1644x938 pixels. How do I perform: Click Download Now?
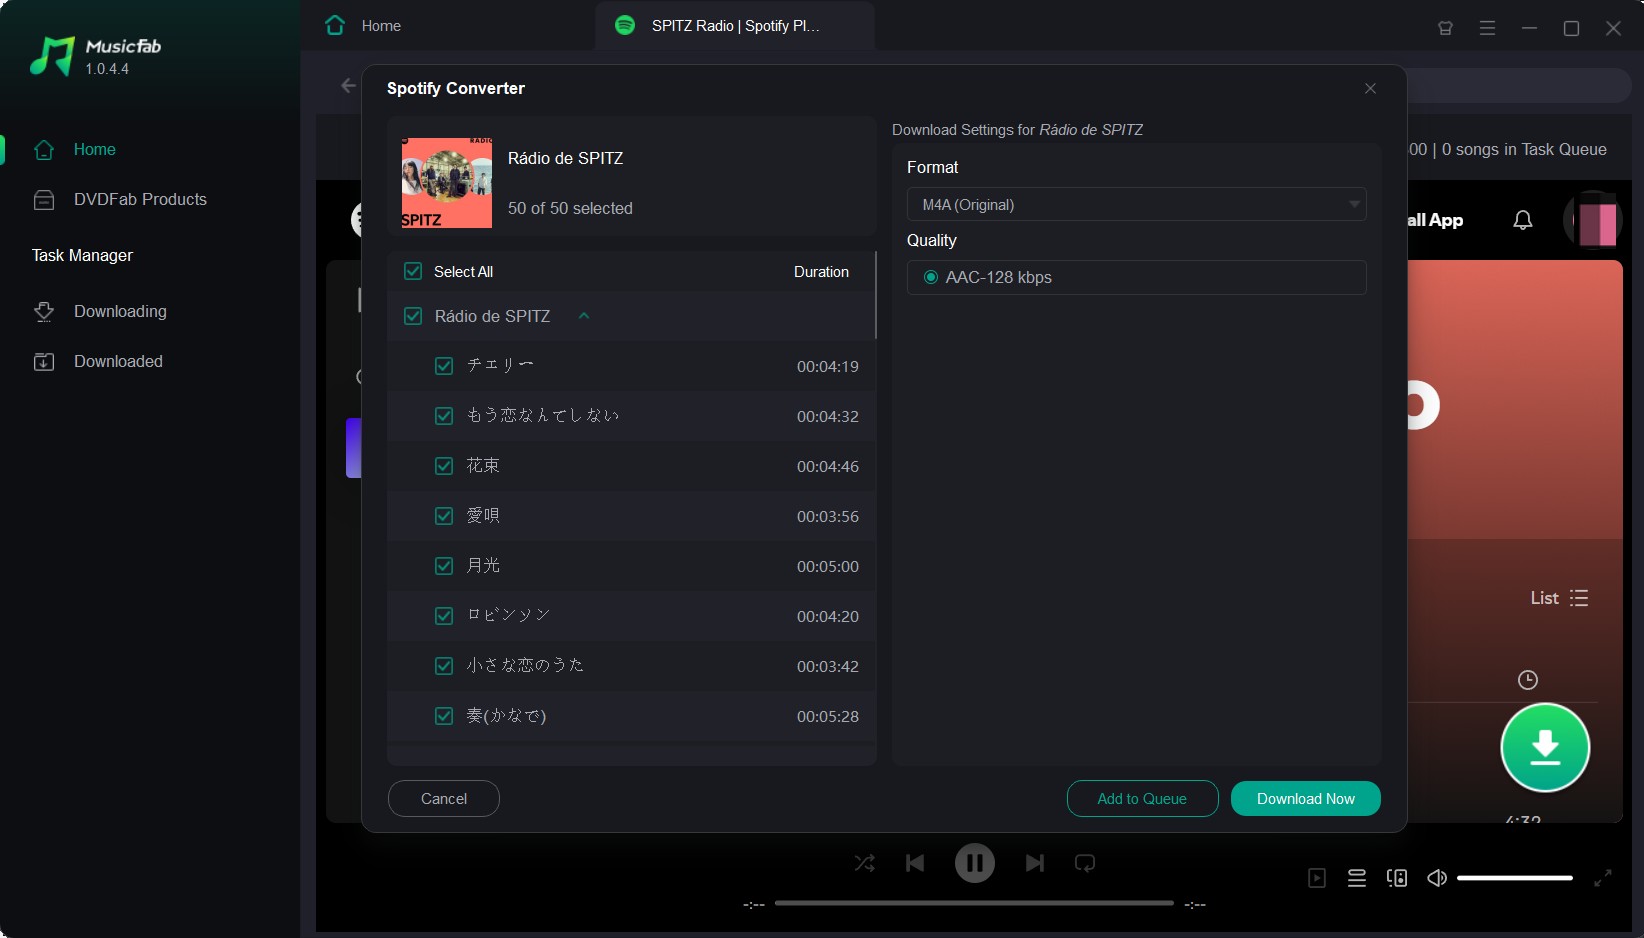pyautogui.click(x=1305, y=798)
